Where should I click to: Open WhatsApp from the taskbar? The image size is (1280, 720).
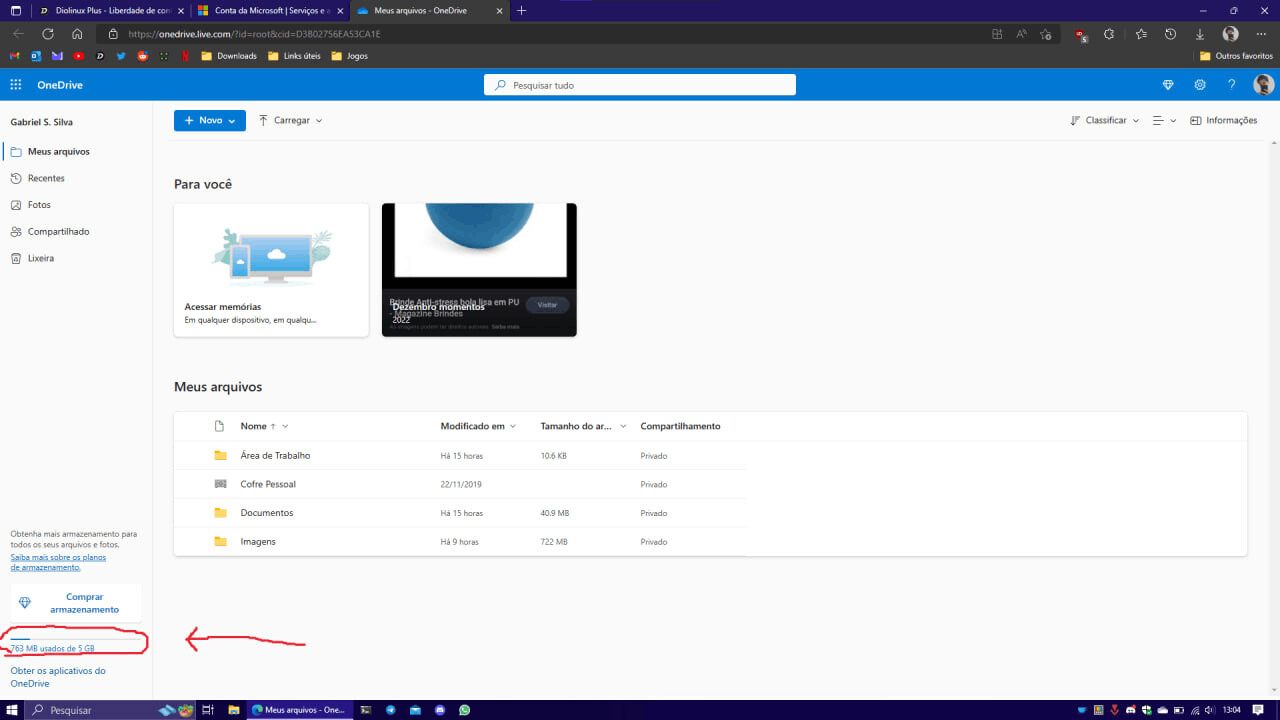click(x=465, y=710)
